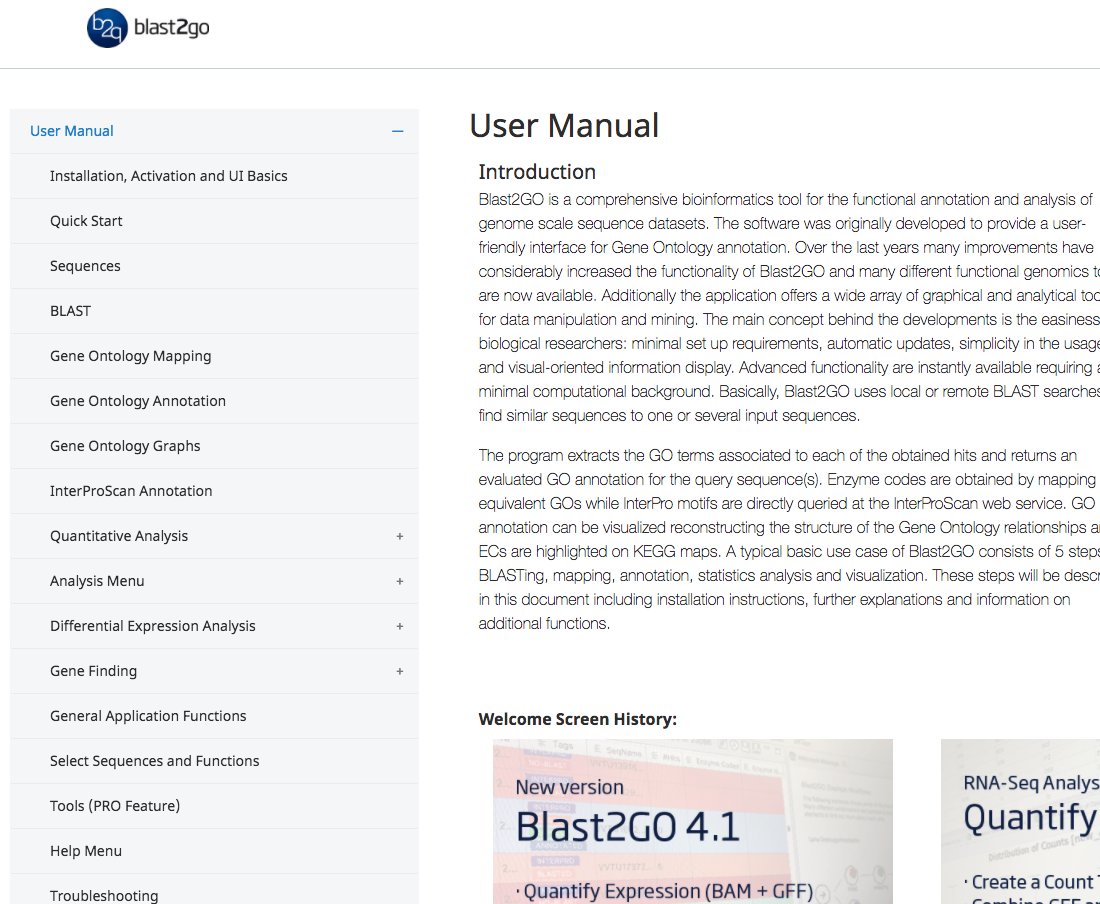Screen dimensions: 1100x904
Task: Open the Gene Finding link
Action: pos(93,670)
